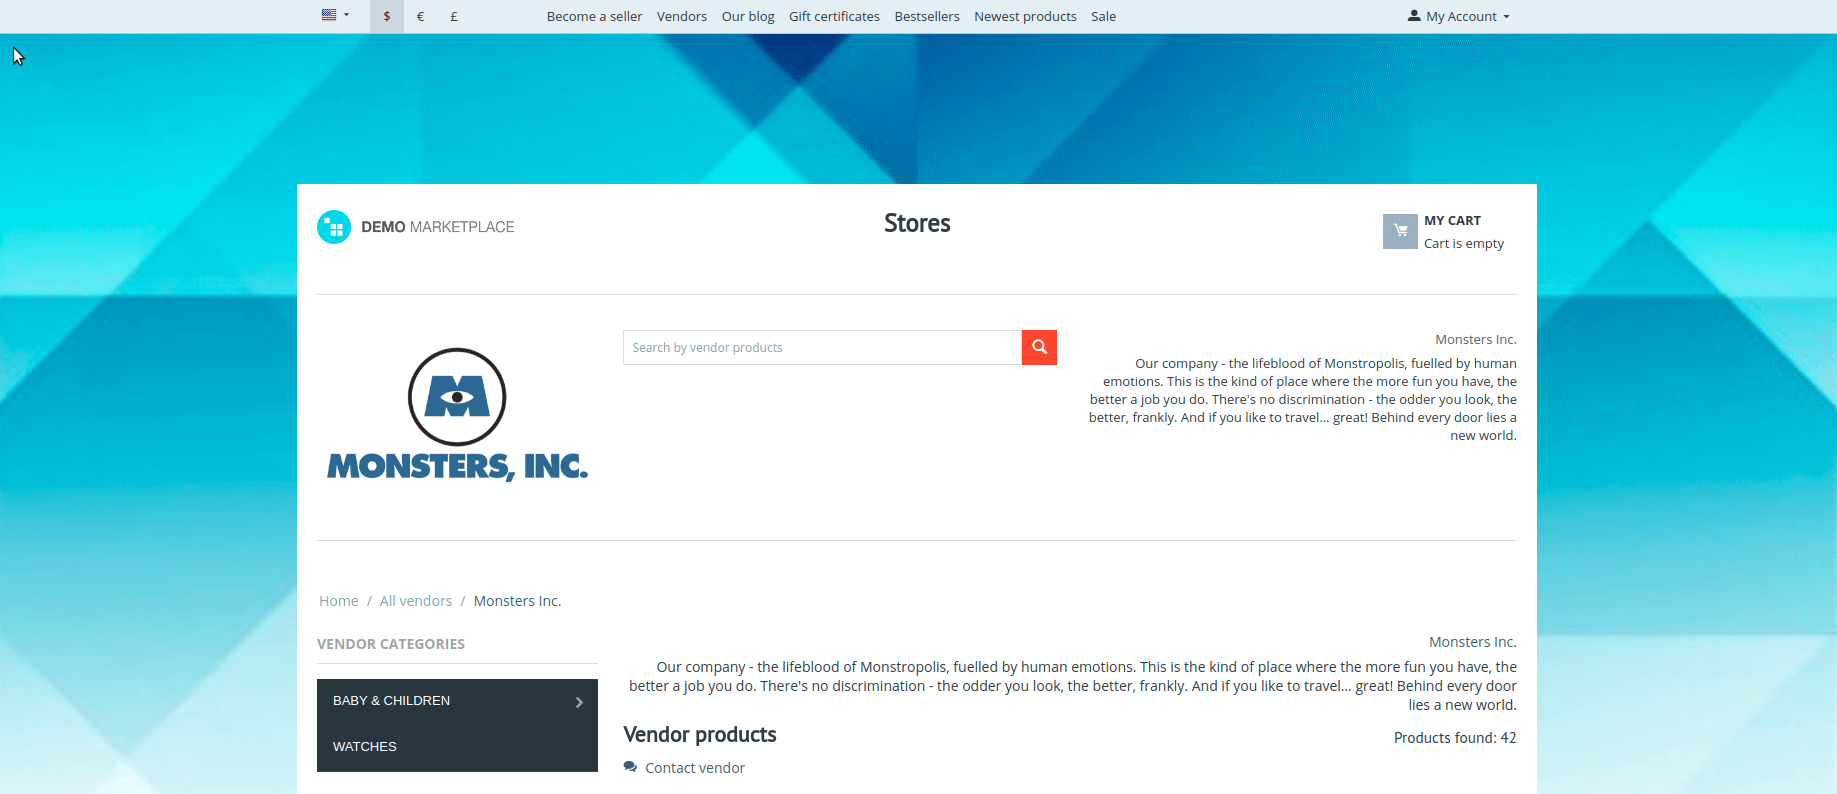Click the Demo Marketplace logo
Viewport: 1837px width, 794px height.
tap(416, 227)
